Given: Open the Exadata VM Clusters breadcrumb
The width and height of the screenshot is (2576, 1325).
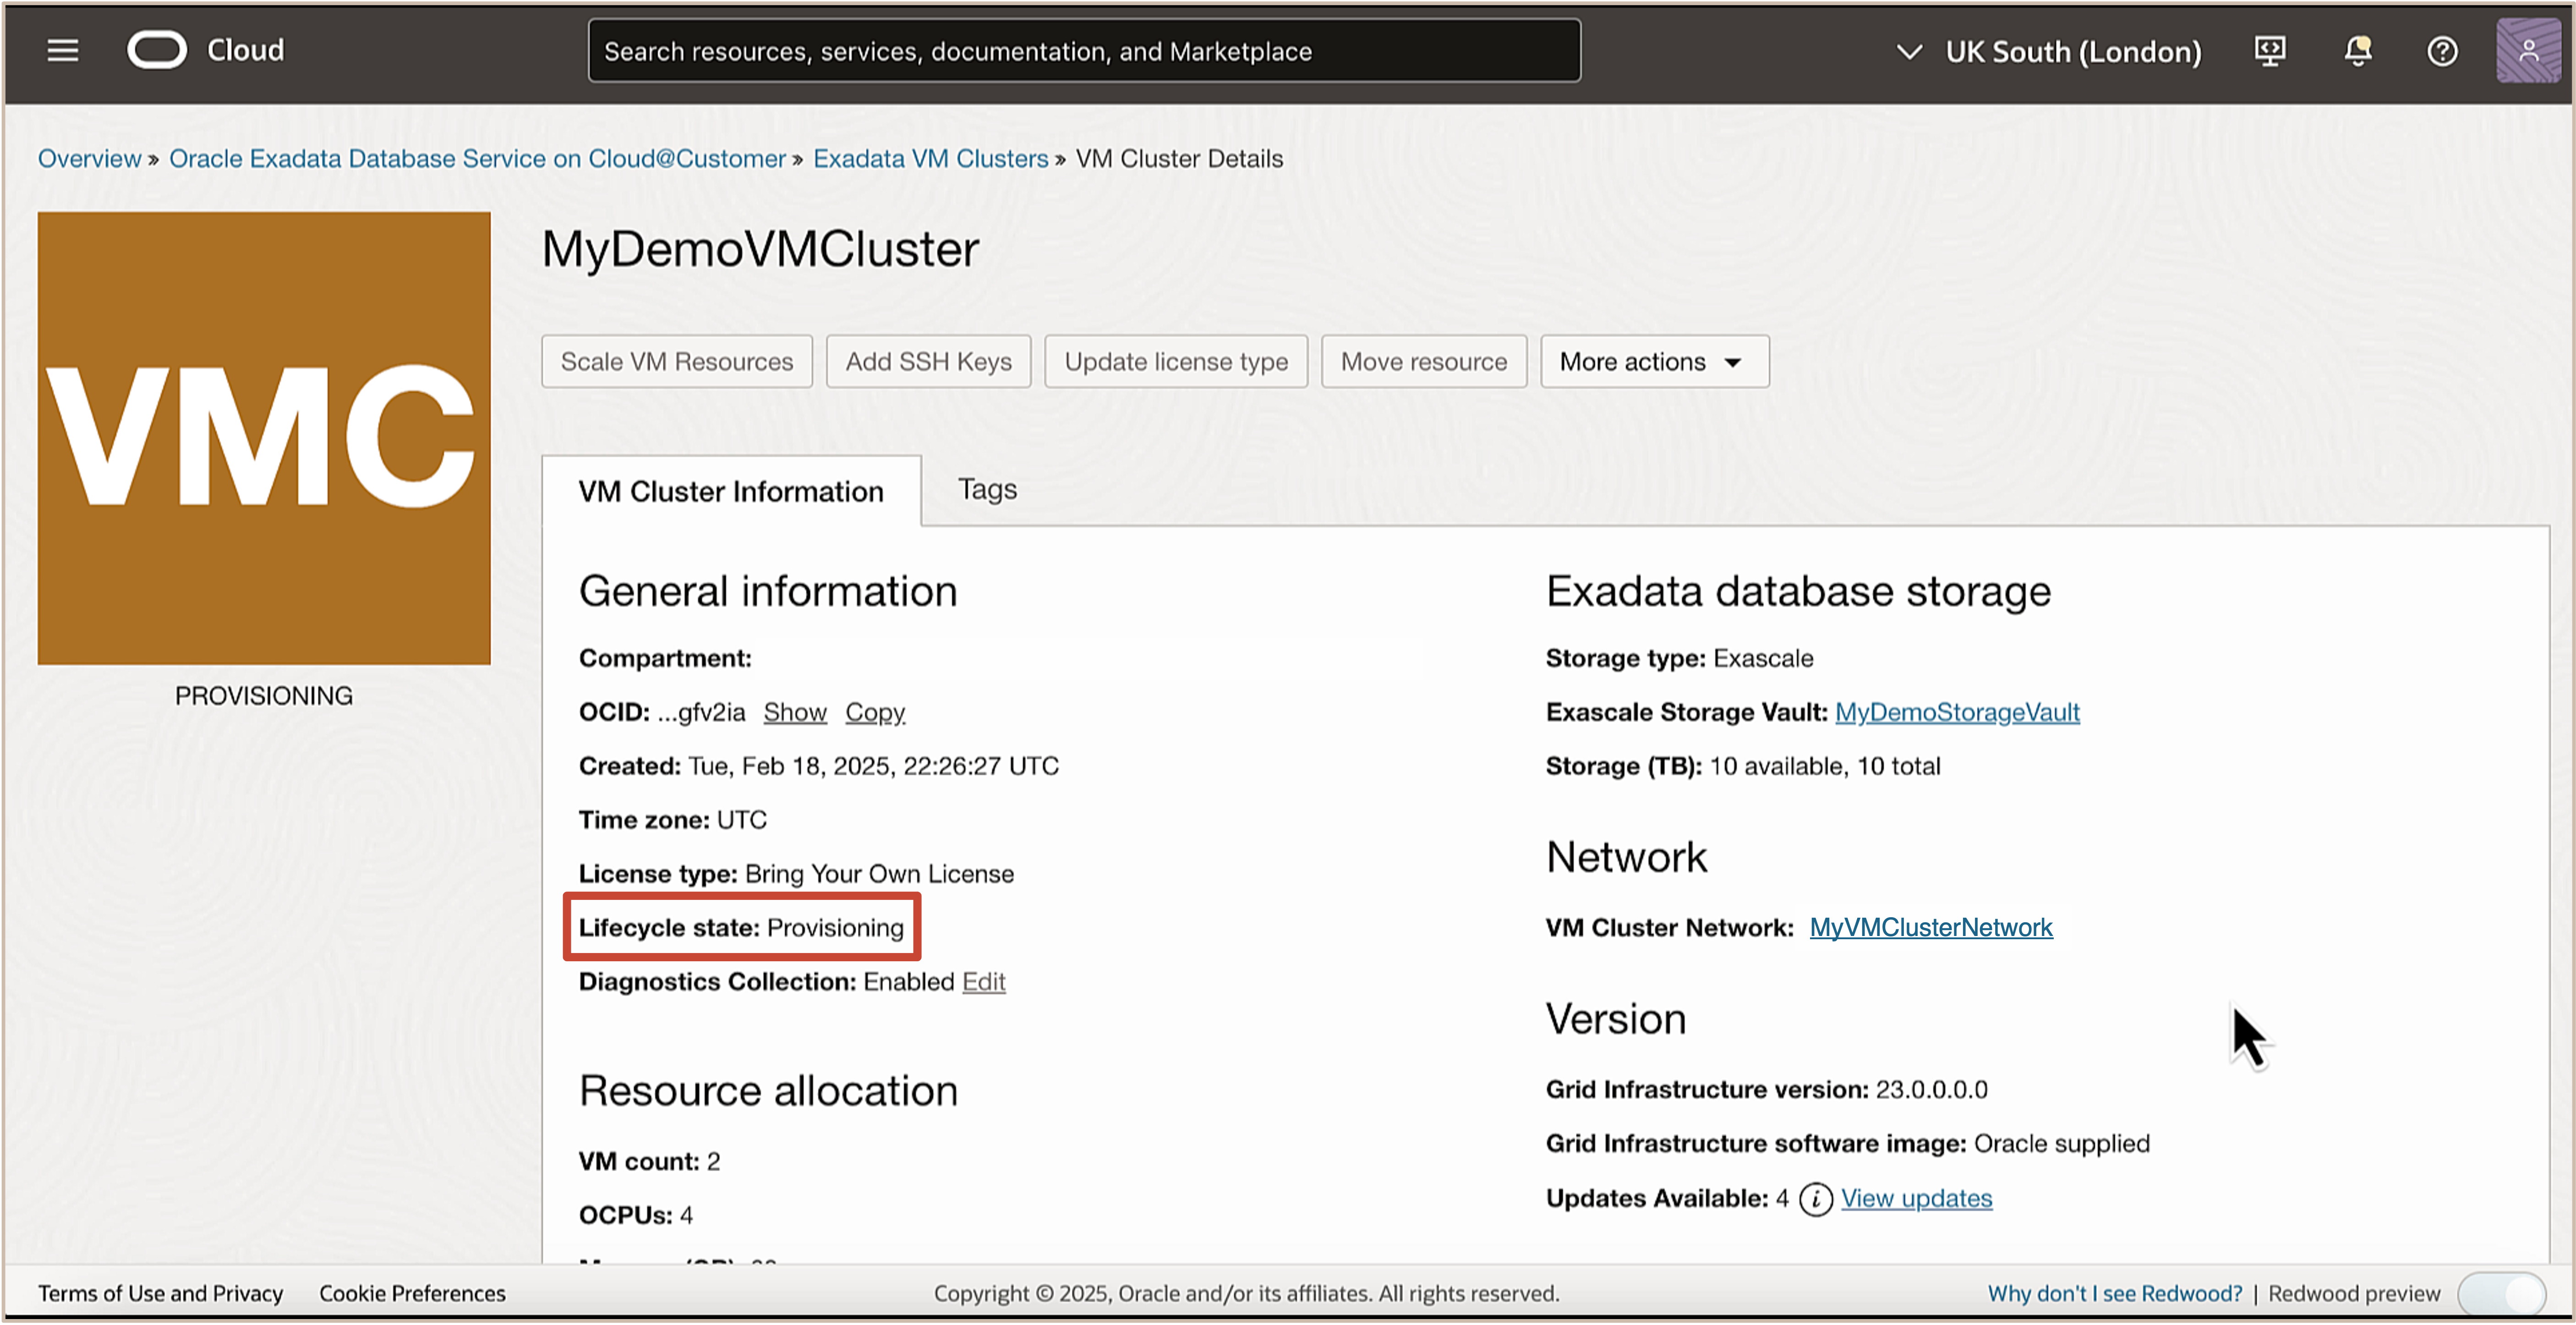Looking at the screenshot, I should click(x=930, y=158).
